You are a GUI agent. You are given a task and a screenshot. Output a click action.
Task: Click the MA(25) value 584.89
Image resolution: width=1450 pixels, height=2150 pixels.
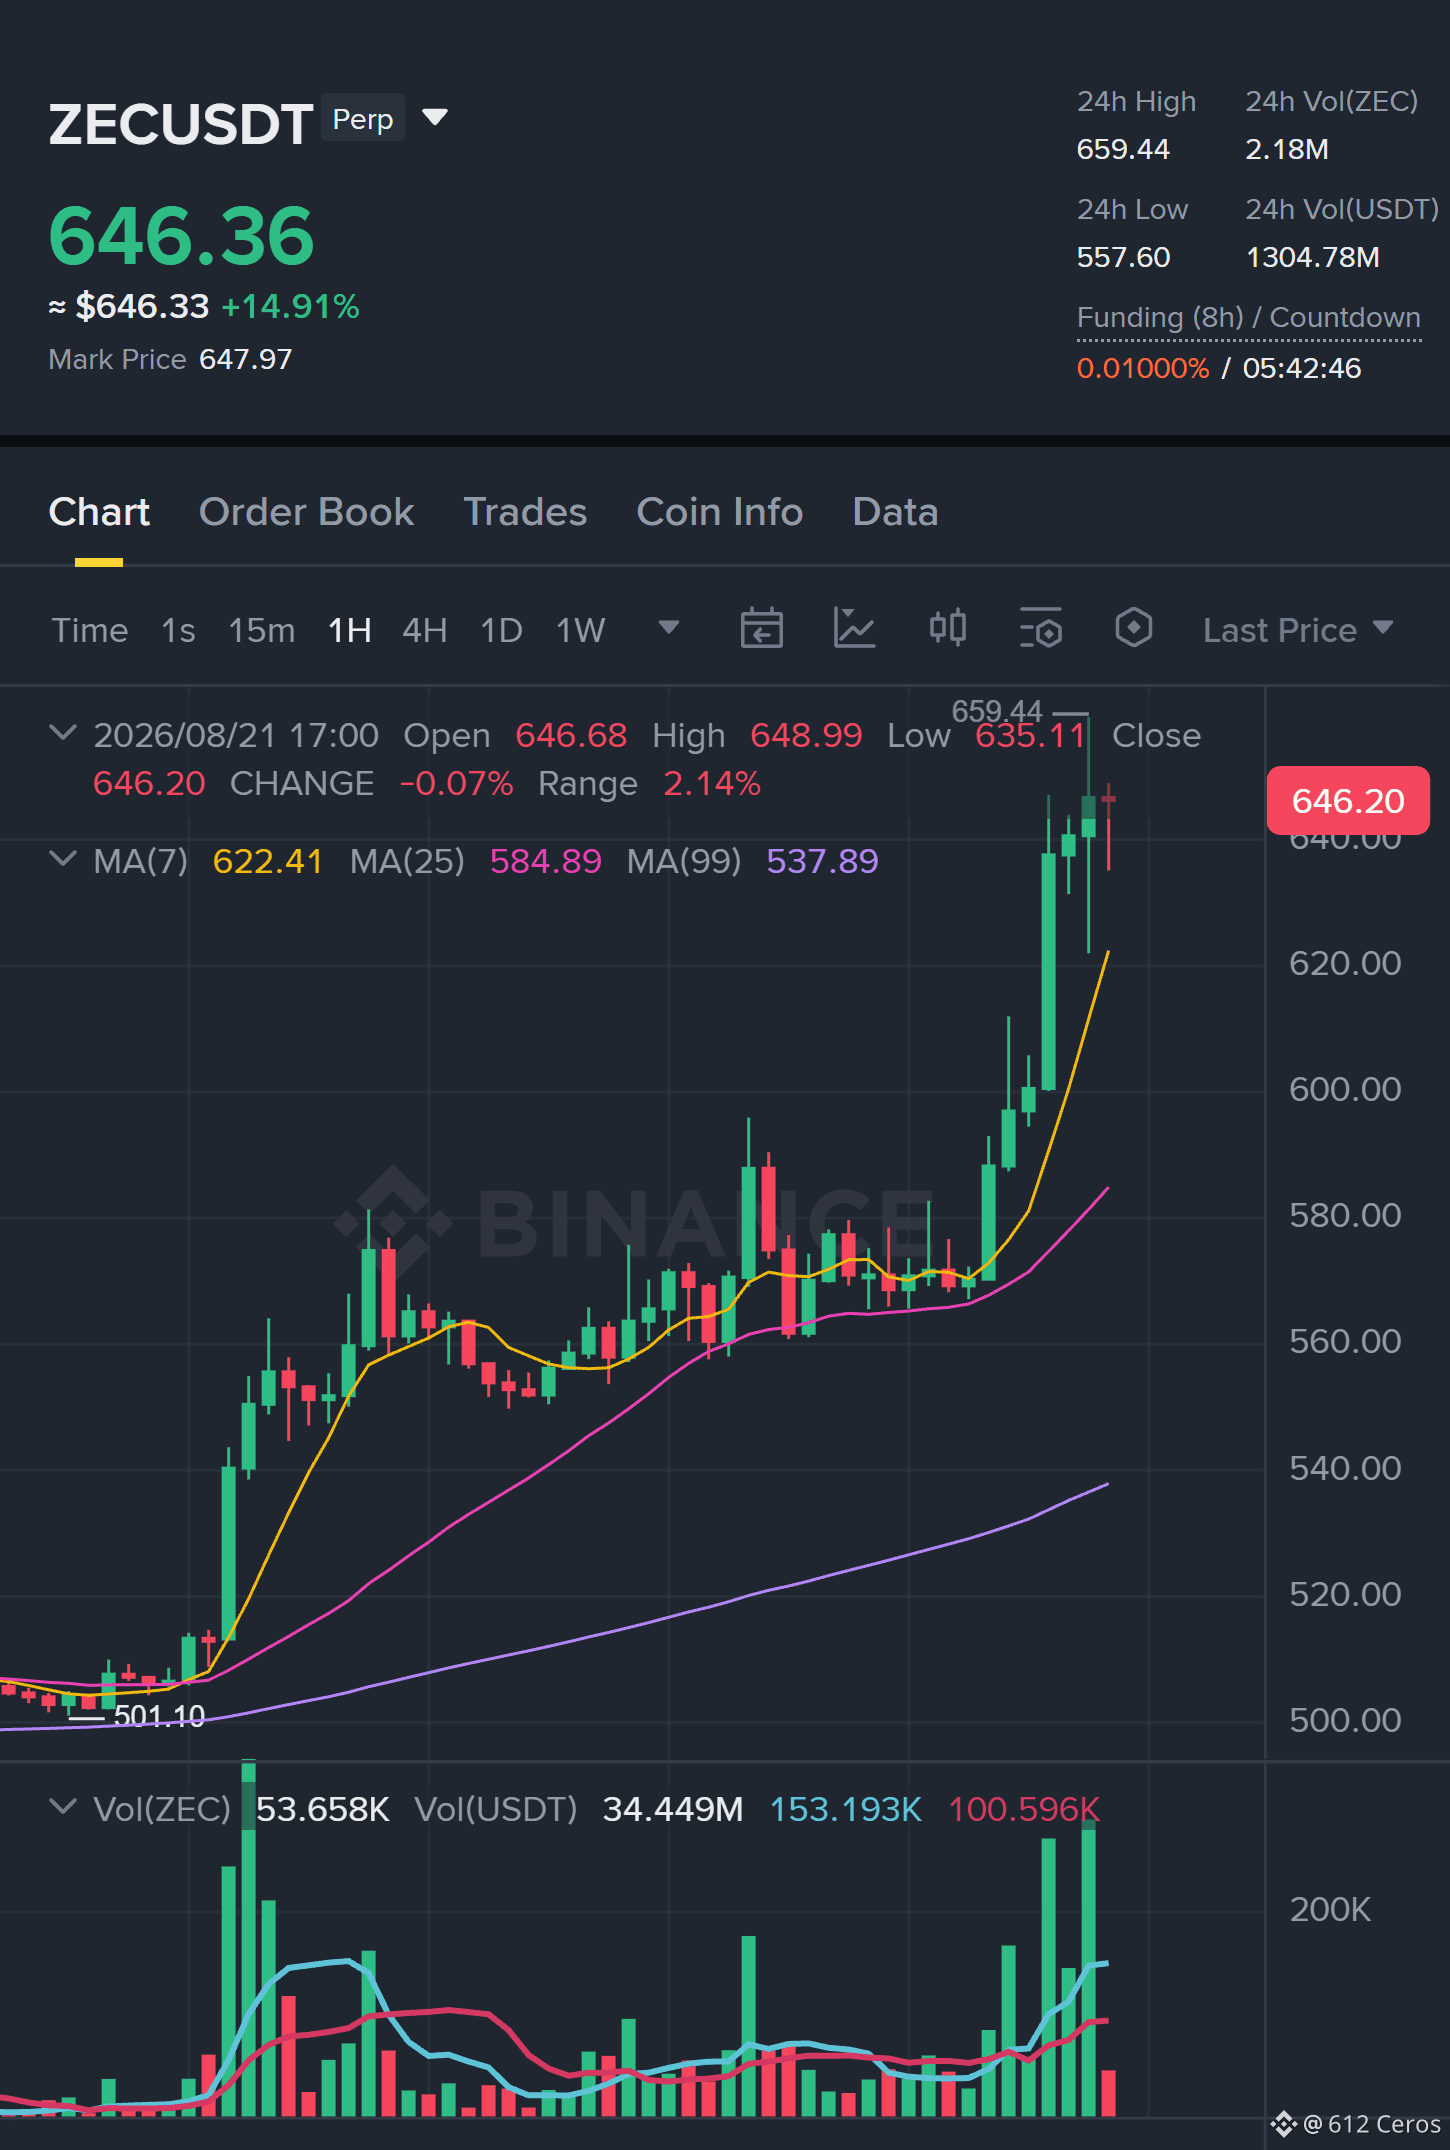546,861
